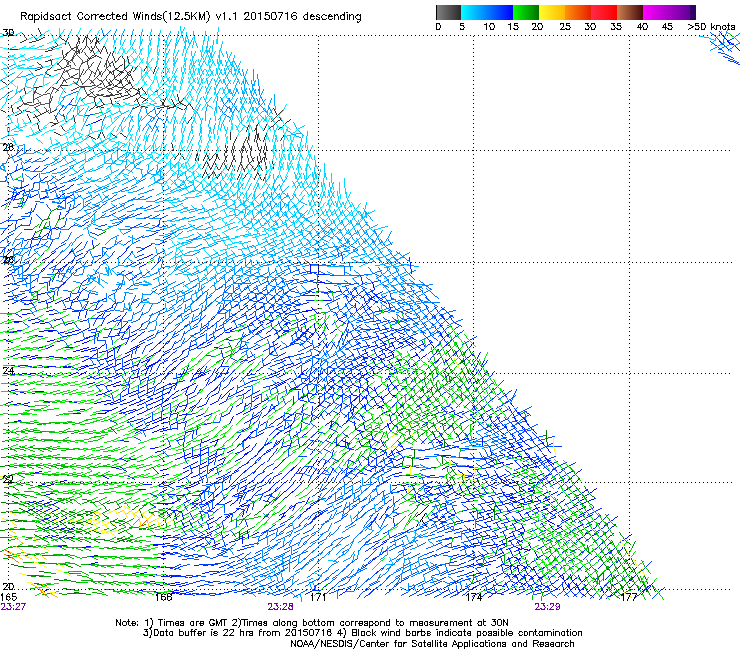Click the longitude label 168
Viewport: 740px width, 650px height.
(163, 597)
